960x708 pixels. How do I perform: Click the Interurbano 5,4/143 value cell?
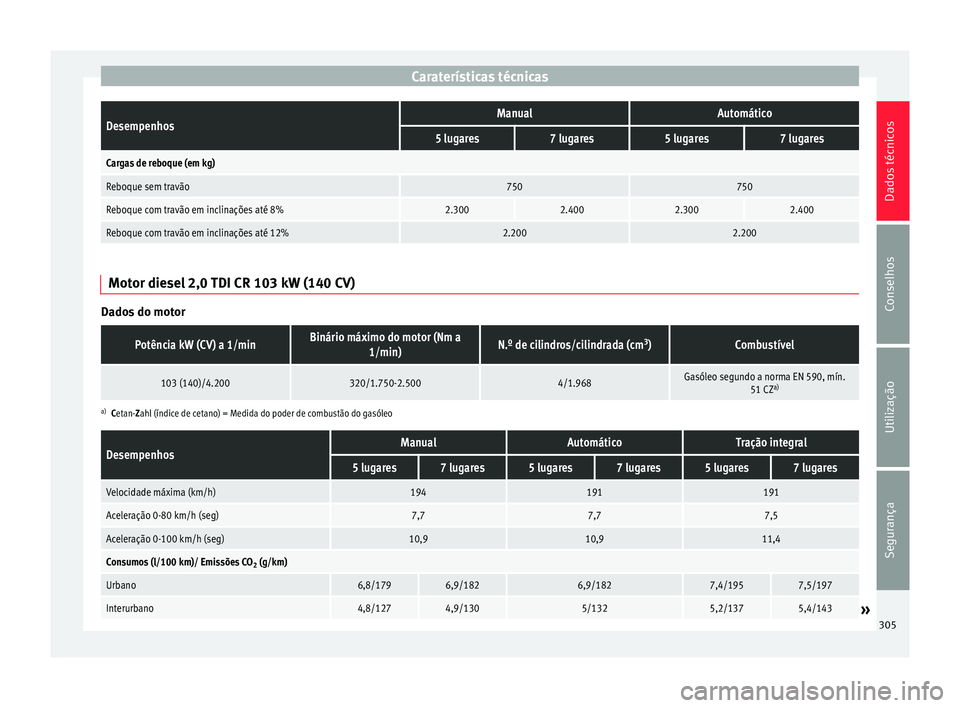click(815, 608)
